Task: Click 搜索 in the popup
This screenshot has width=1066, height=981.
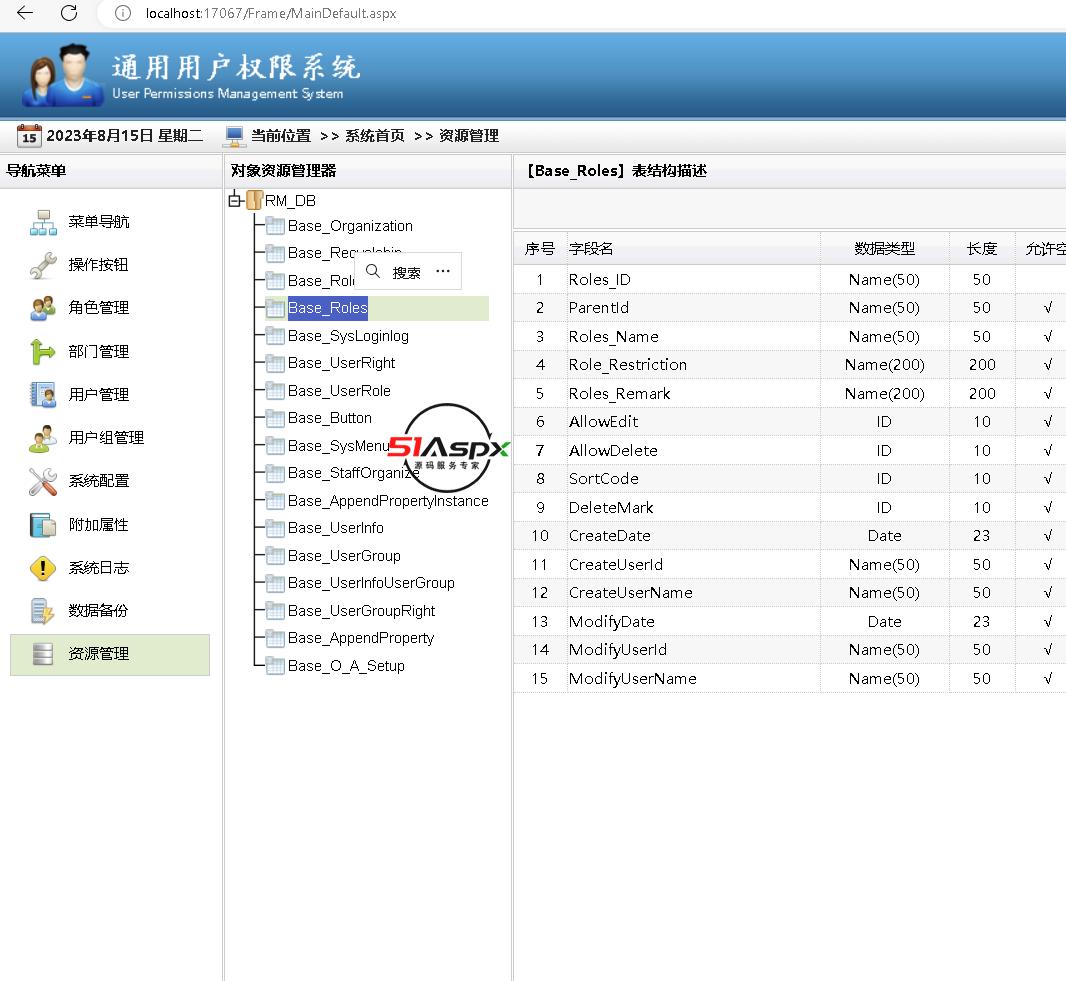Action: [x=407, y=273]
